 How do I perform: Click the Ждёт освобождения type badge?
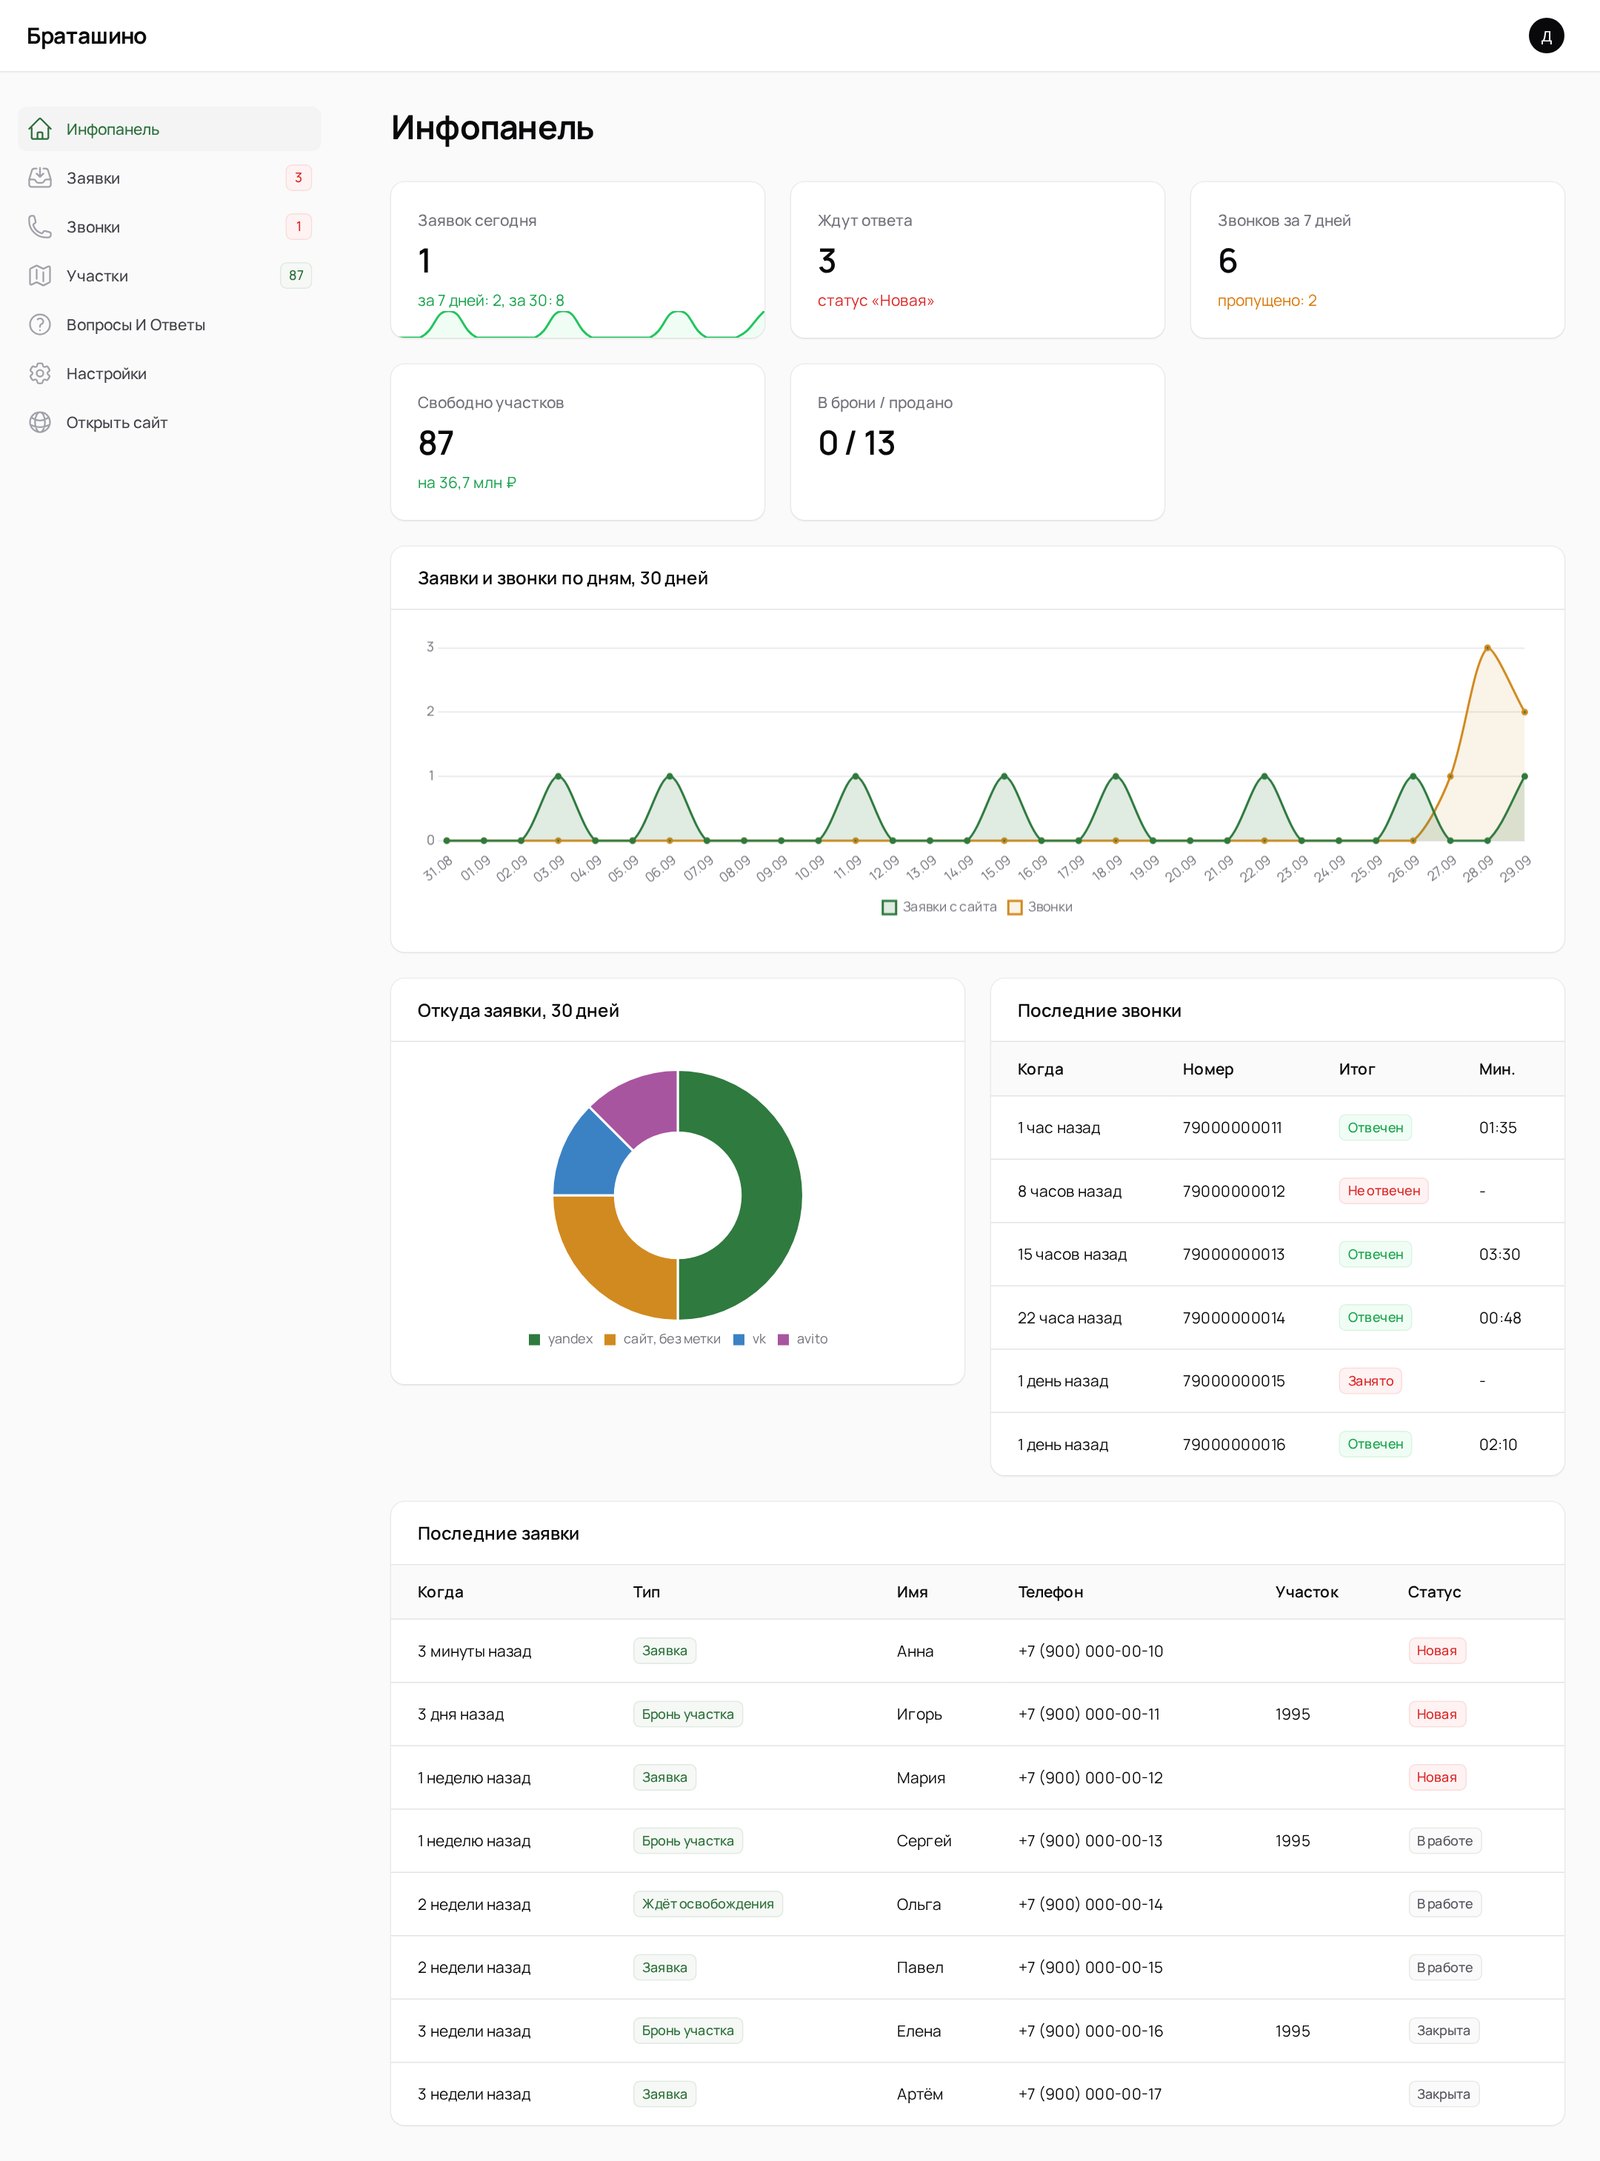[707, 1904]
